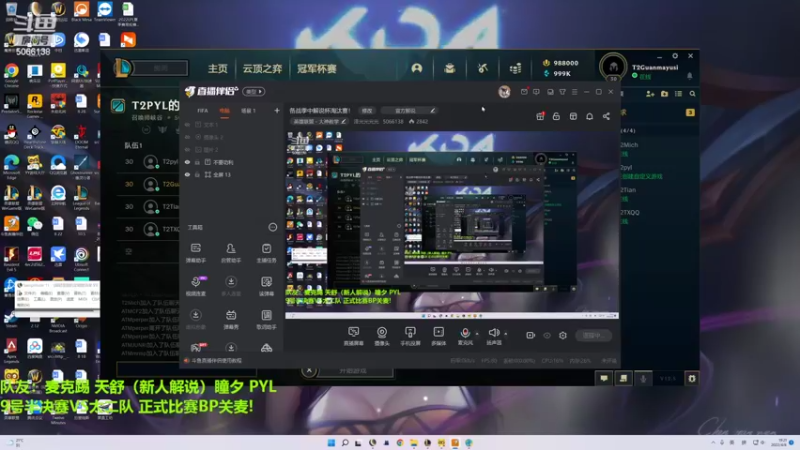Add 摄像头 camera source
Image resolution: width=800 pixels, height=450 pixels.
point(382,336)
